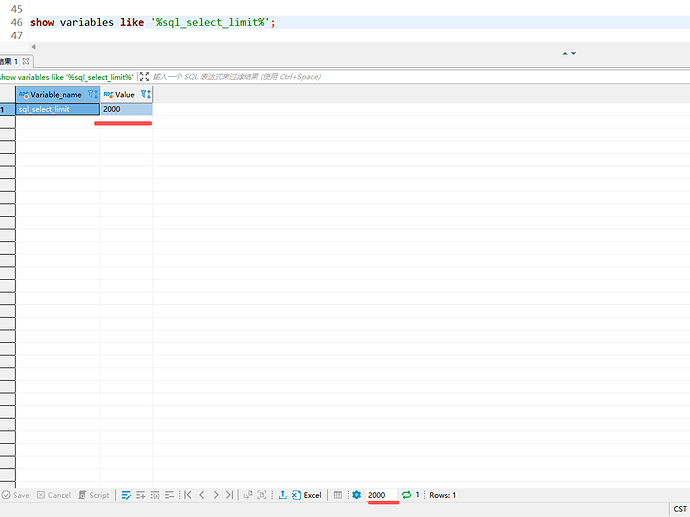Open the Script generation option
Screen dimensions: 690x517
94,495
